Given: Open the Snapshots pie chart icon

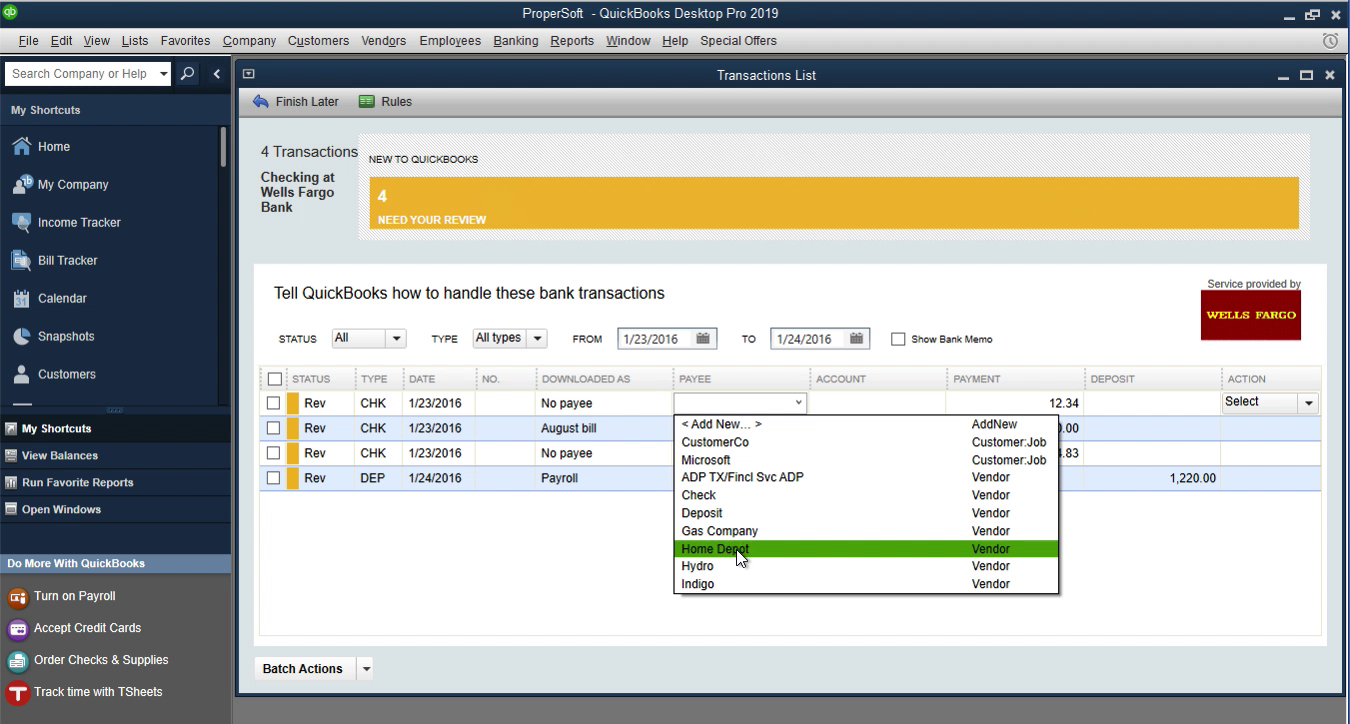Looking at the screenshot, I should click(x=21, y=336).
